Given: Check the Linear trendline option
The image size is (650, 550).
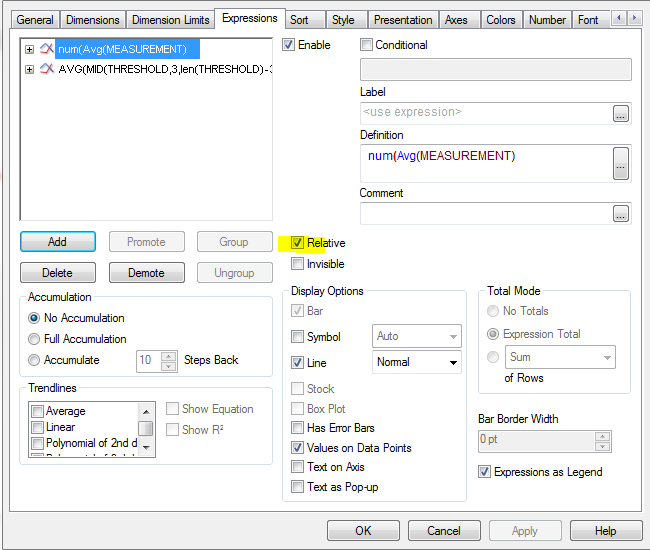Looking at the screenshot, I should [37, 427].
